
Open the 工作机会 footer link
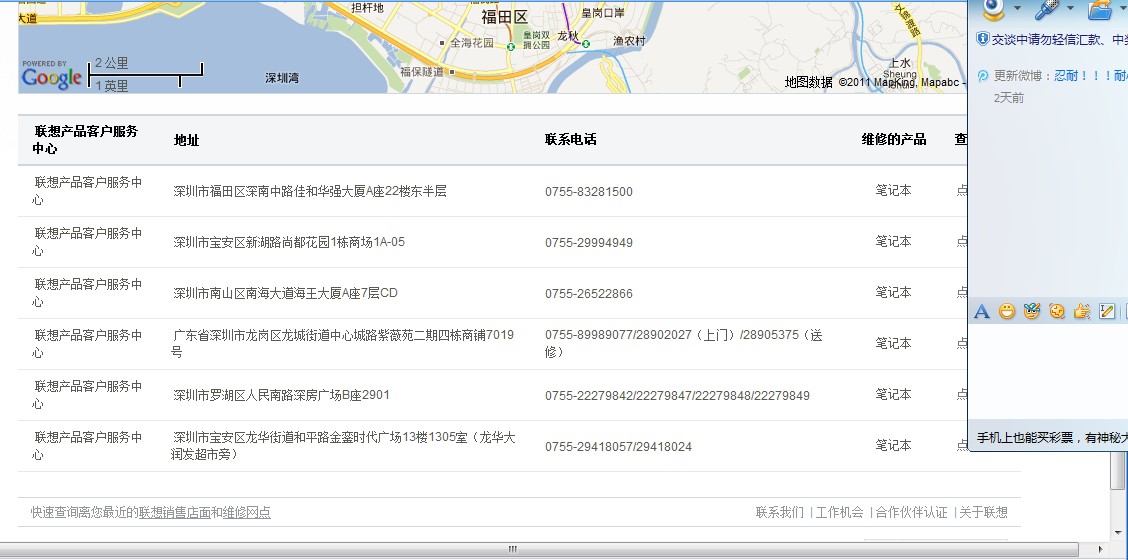click(840, 512)
